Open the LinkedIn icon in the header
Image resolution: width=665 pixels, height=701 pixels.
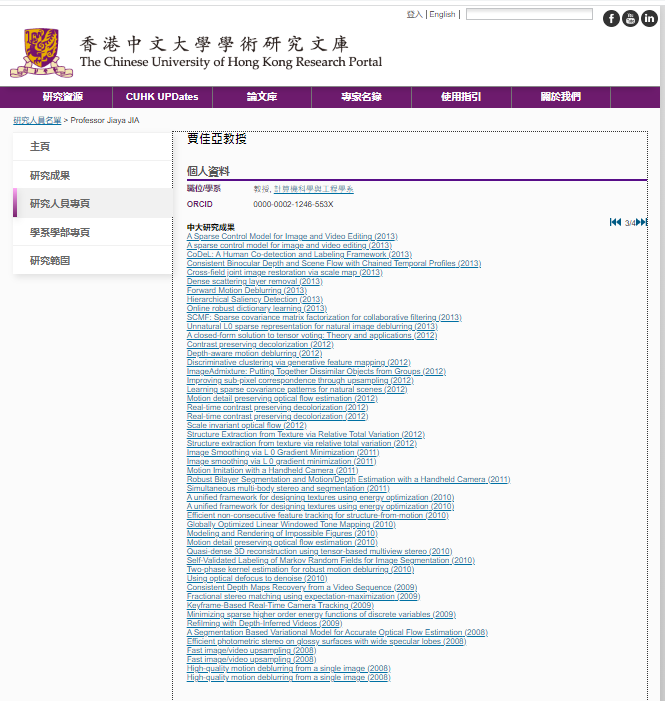(x=649, y=18)
